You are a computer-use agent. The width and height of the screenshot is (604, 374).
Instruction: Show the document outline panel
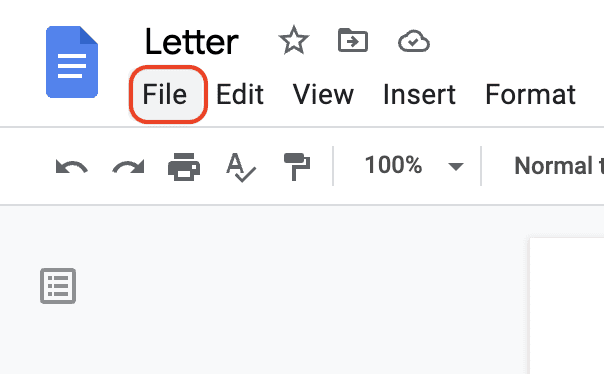[58, 286]
